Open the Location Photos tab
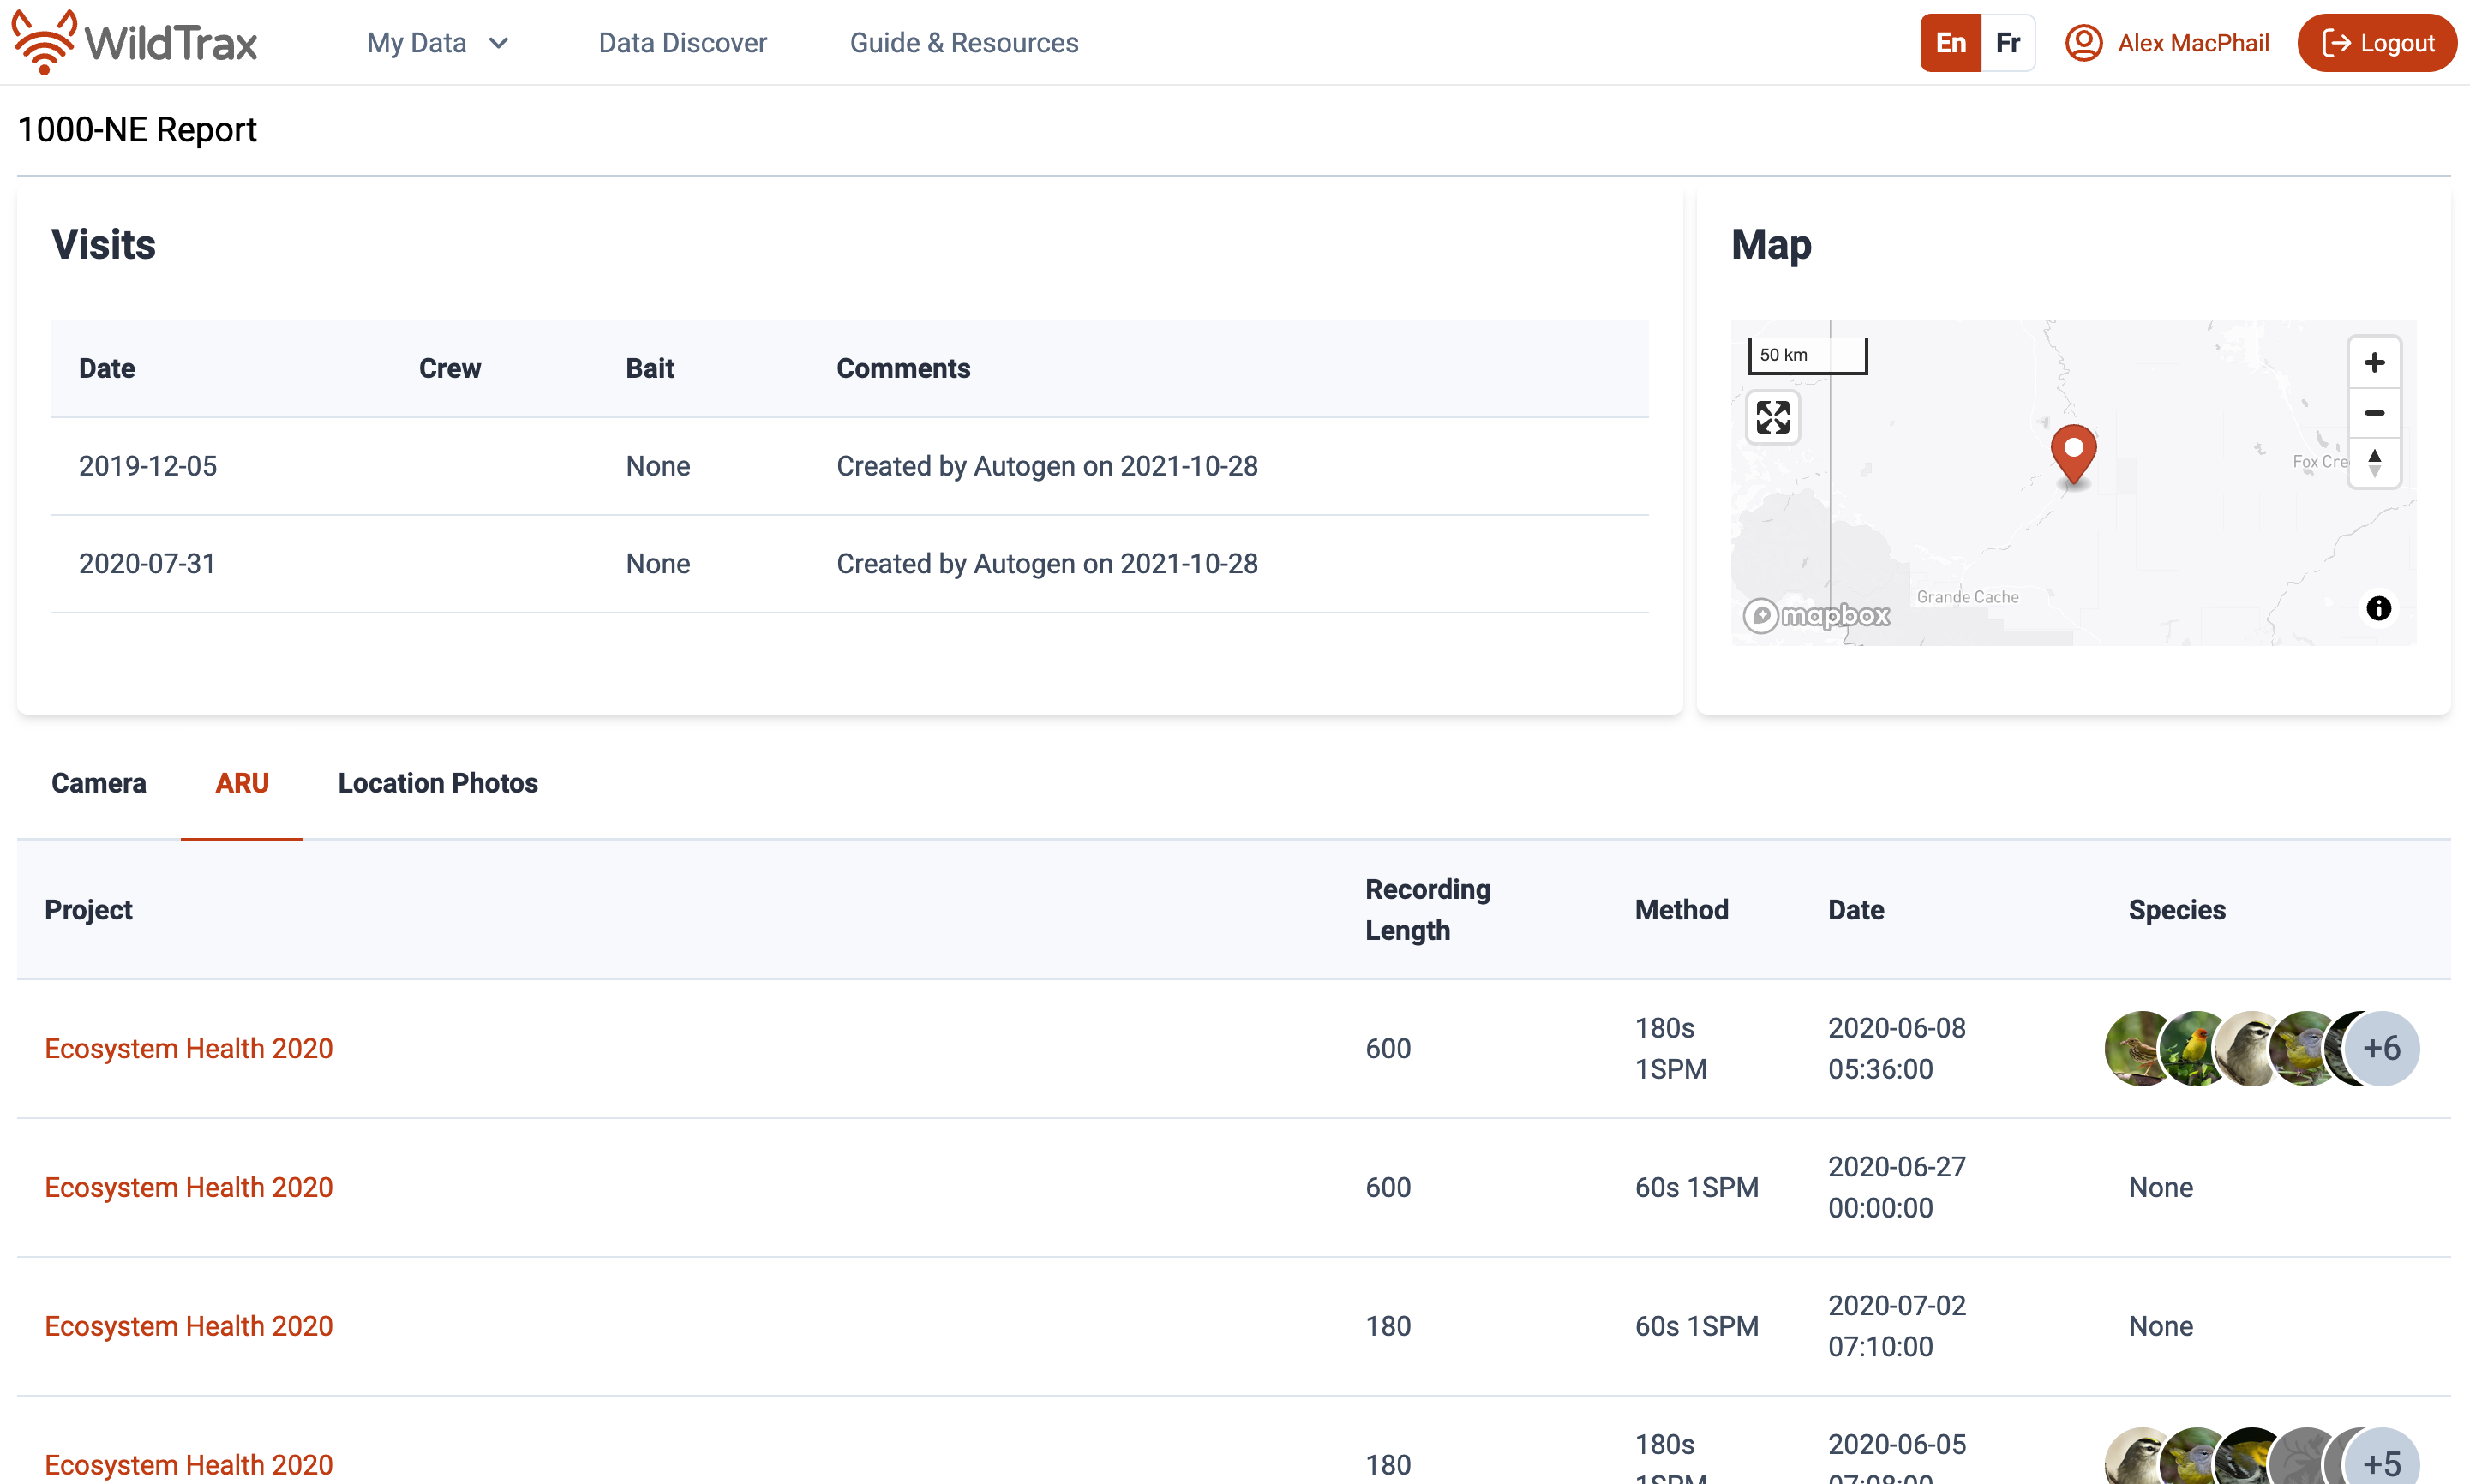The width and height of the screenshot is (2470, 1484). [437, 783]
